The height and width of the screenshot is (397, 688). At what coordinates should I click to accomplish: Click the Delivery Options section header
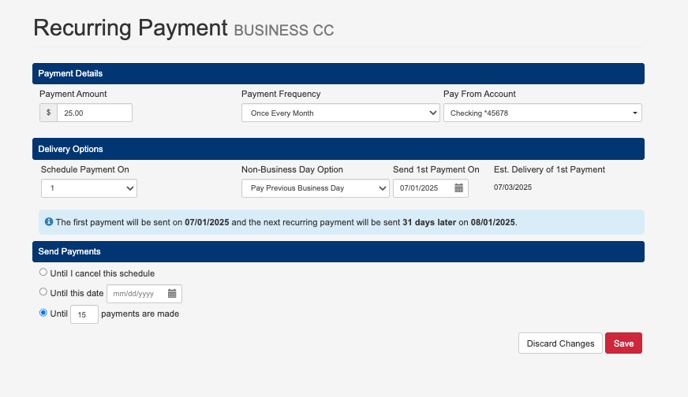tap(338, 149)
